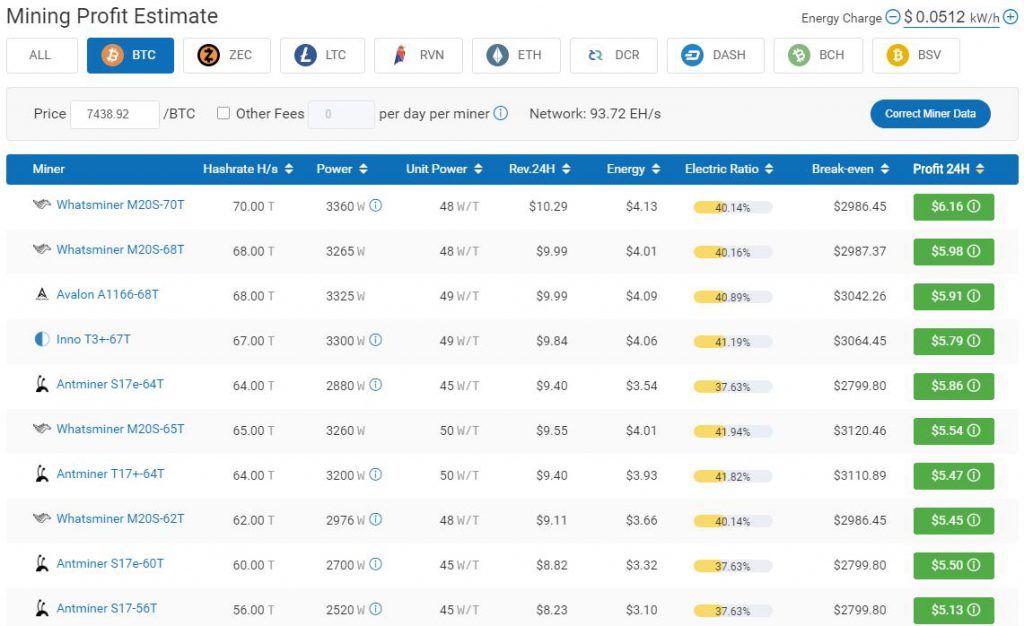Open the Whatsminer M20S-68T link

(120, 250)
